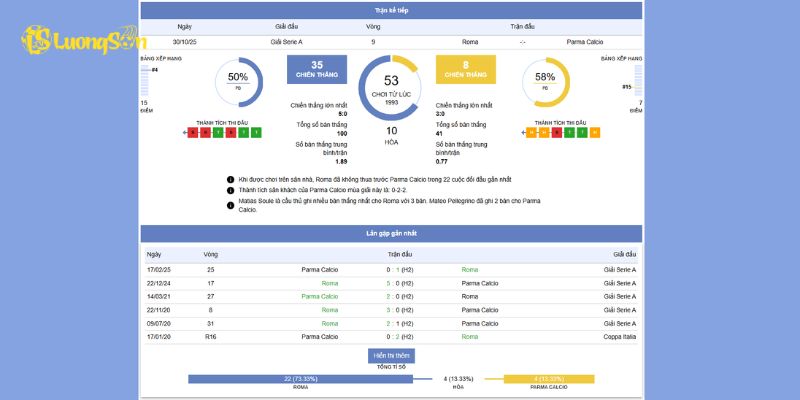
Task: Click the blue Roma 22 (73.33%) bar
Action: pyautogui.click(x=300, y=379)
